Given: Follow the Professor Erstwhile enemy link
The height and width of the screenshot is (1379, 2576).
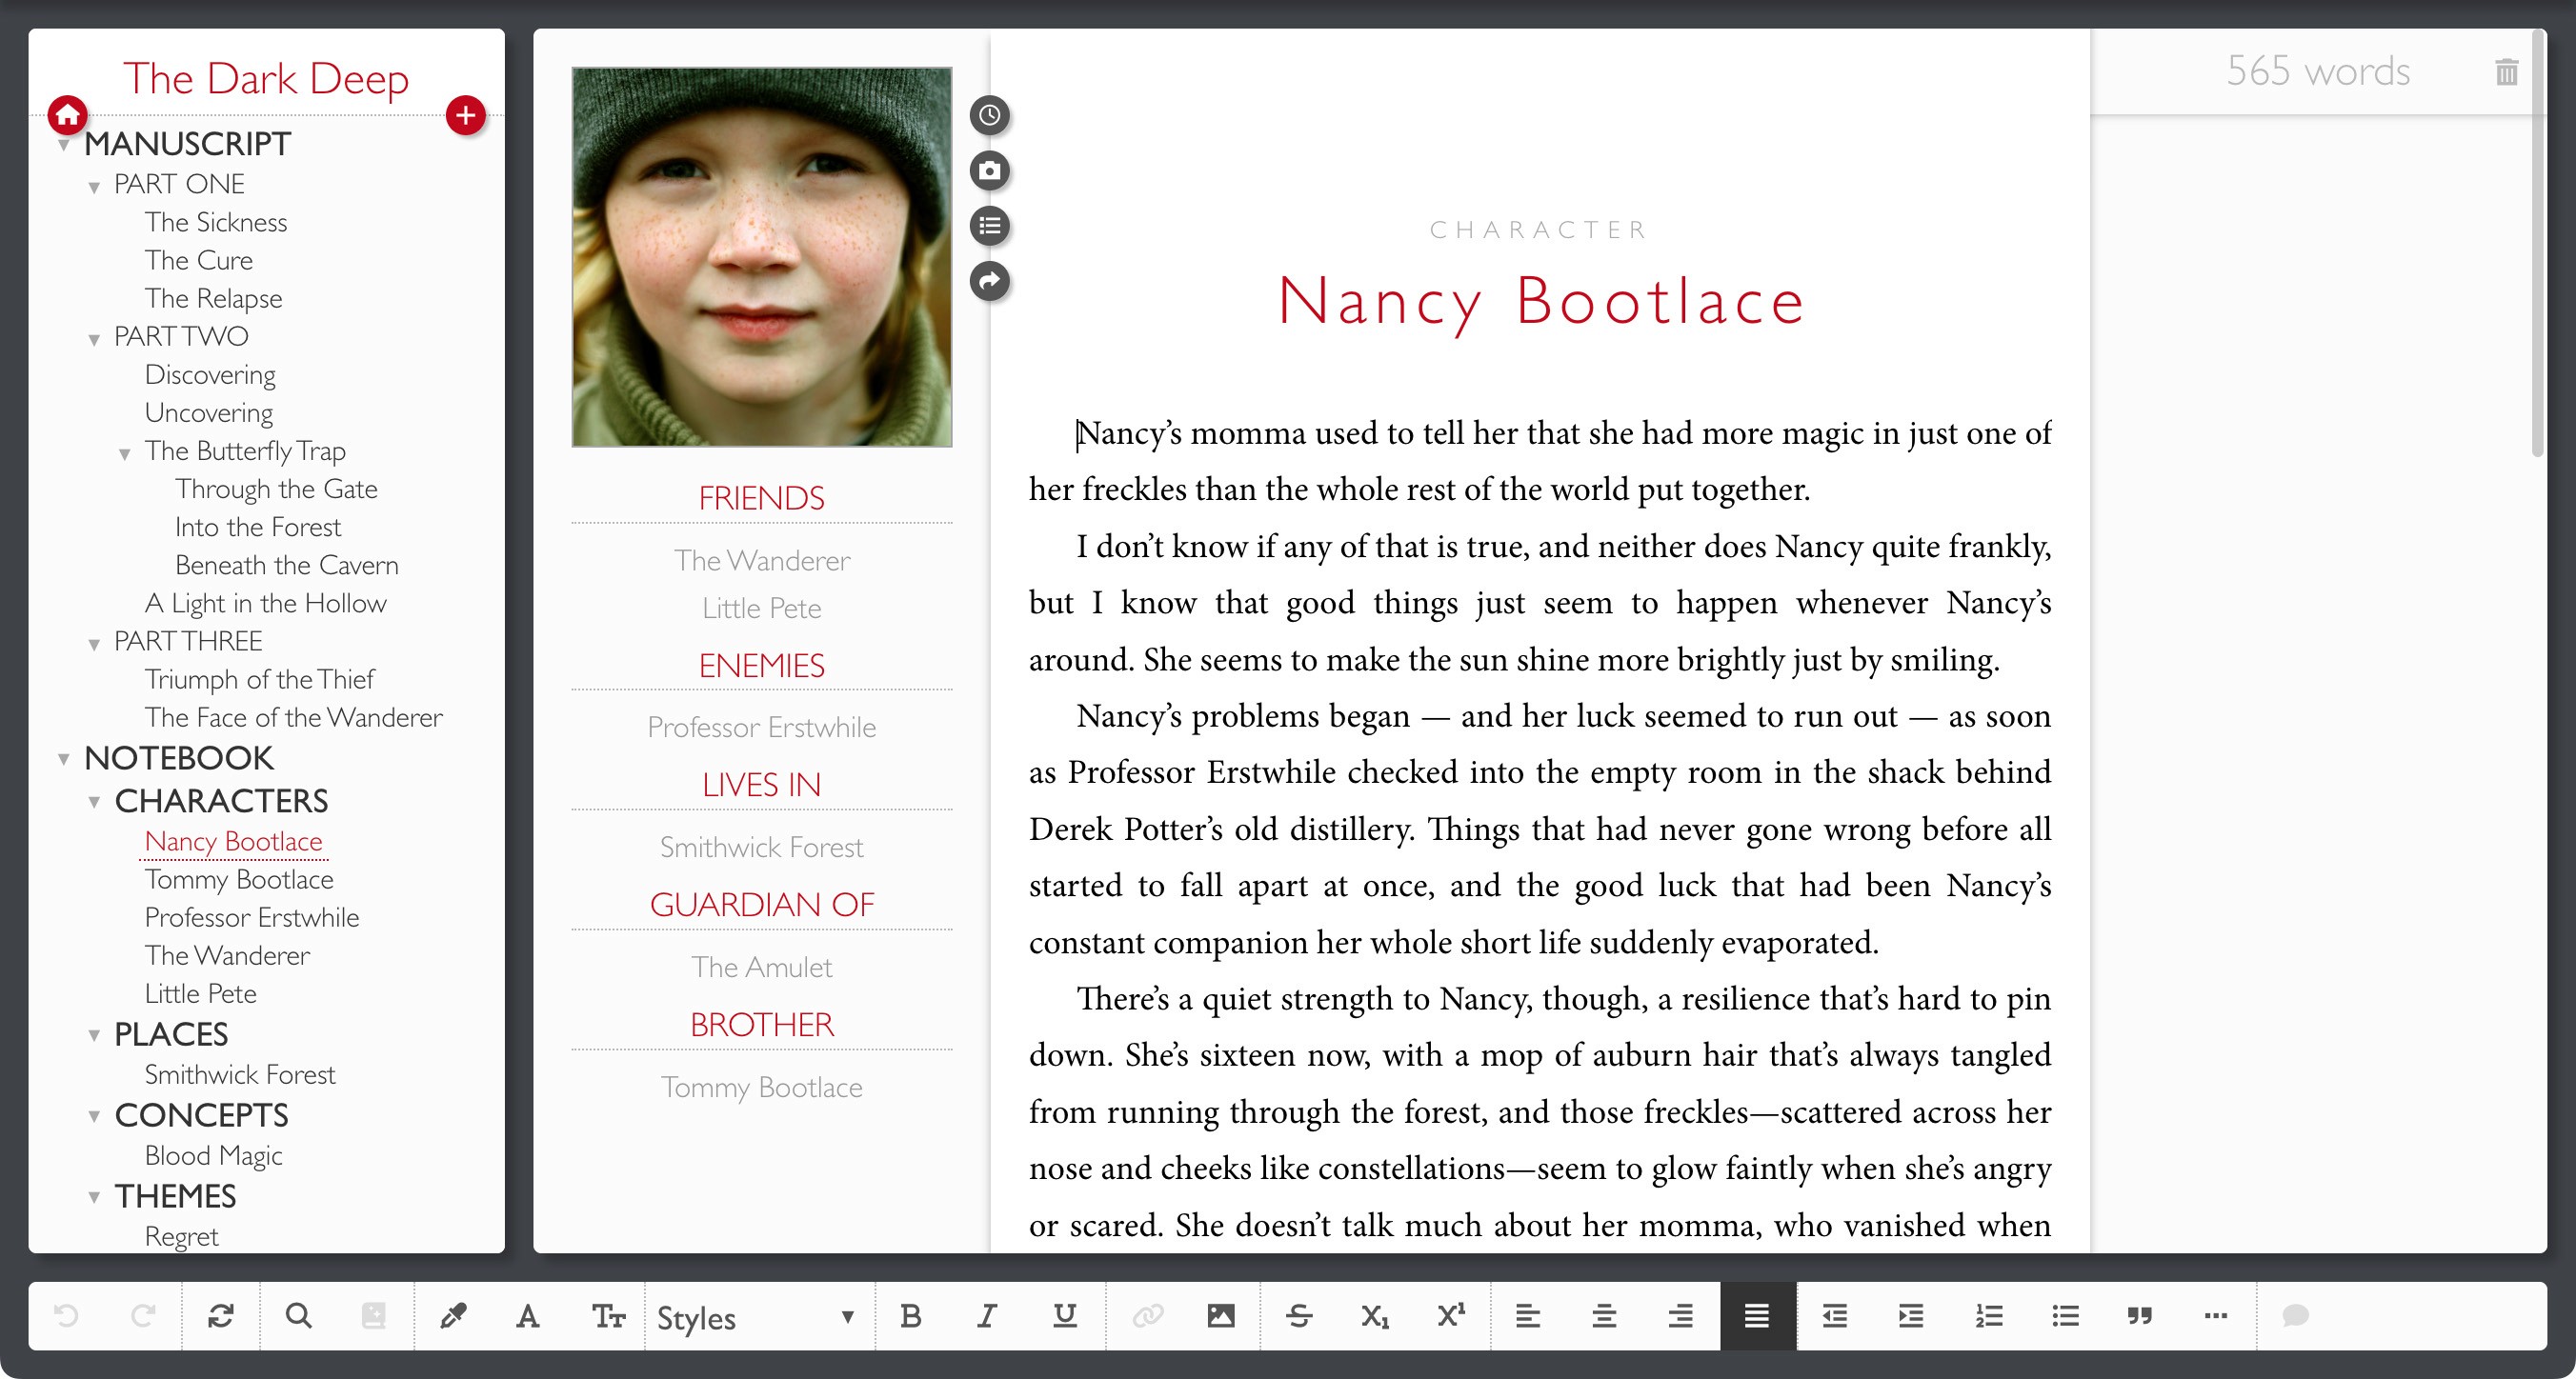Looking at the screenshot, I should (x=761, y=727).
